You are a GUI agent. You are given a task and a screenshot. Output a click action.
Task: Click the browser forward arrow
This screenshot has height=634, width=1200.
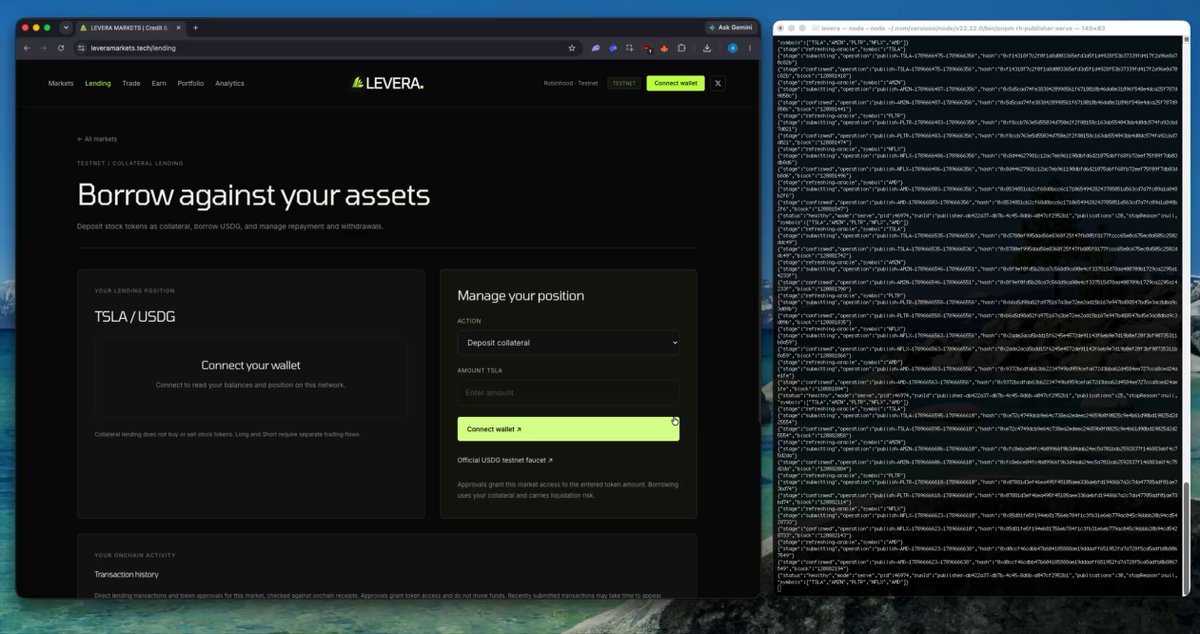point(44,47)
